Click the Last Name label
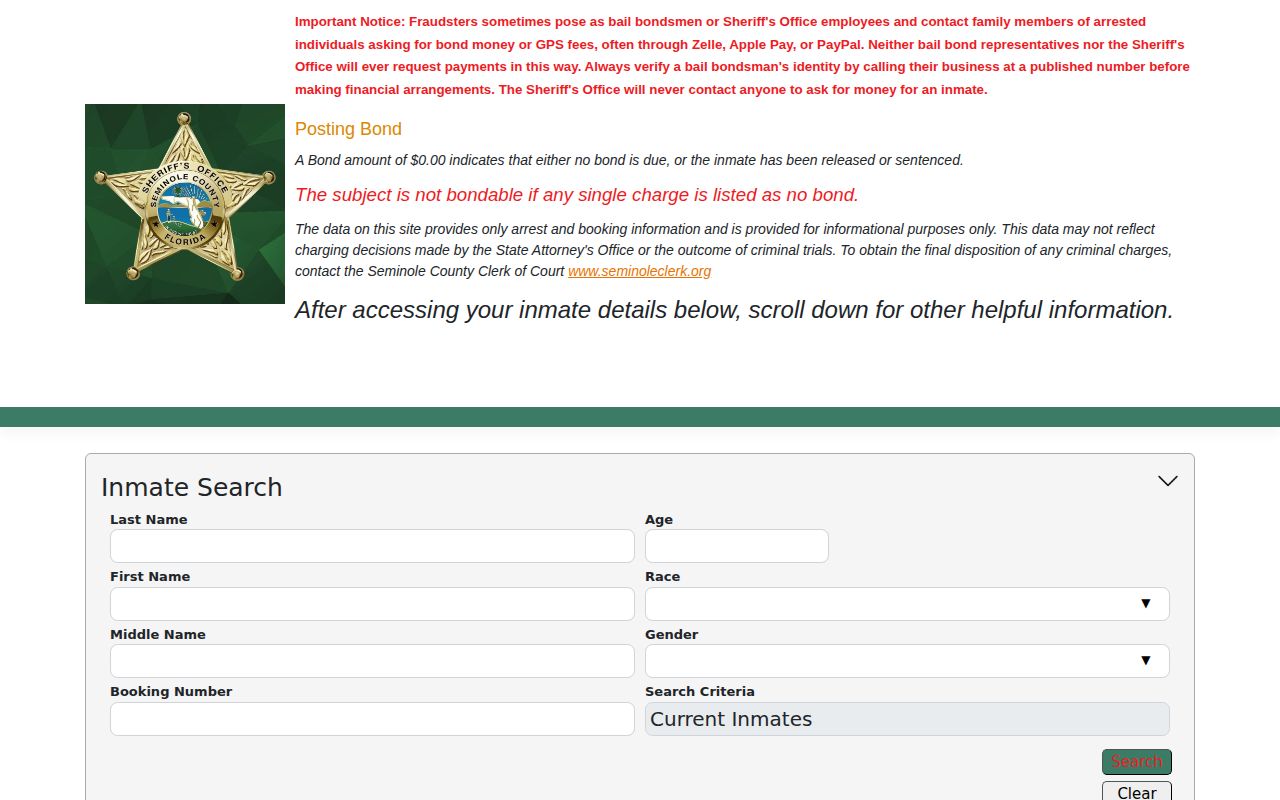 [149, 520]
